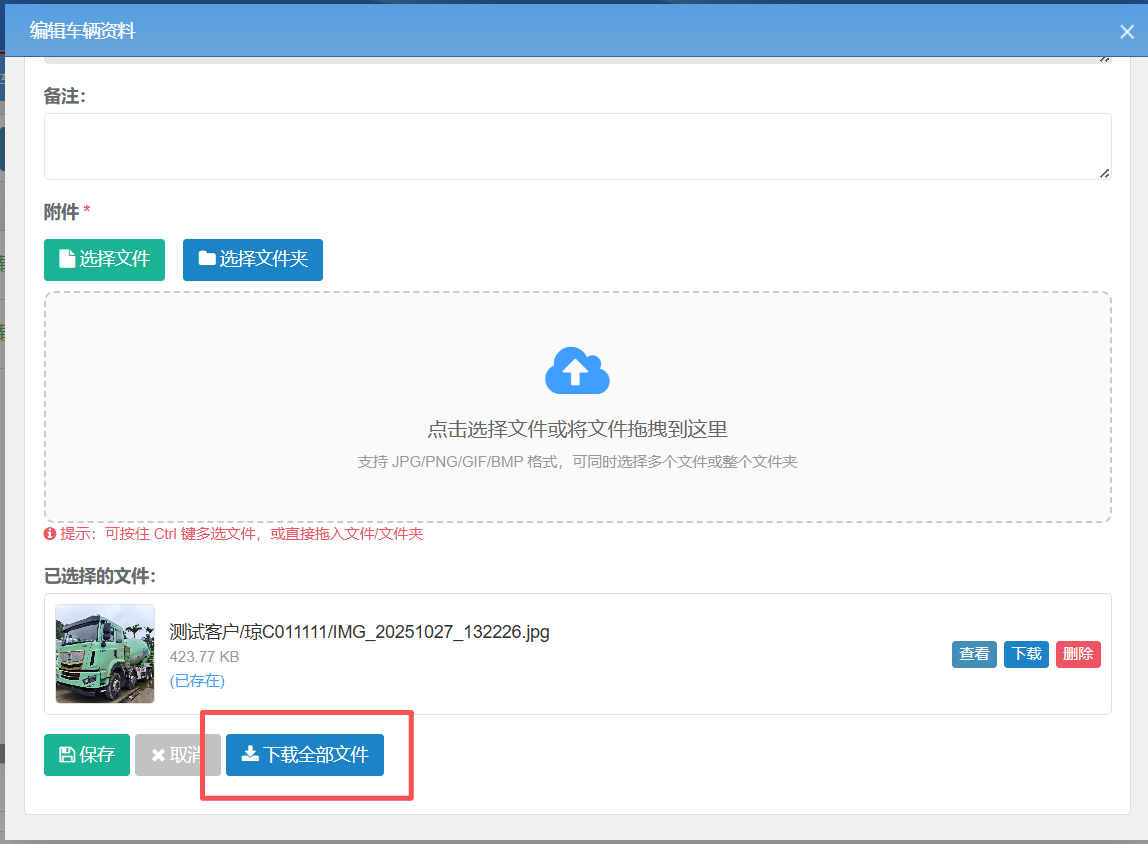Image resolution: width=1148 pixels, height=844 pixels.
Task: Click the file icon on 选择文件 button
Action: [x=67, y=259]
